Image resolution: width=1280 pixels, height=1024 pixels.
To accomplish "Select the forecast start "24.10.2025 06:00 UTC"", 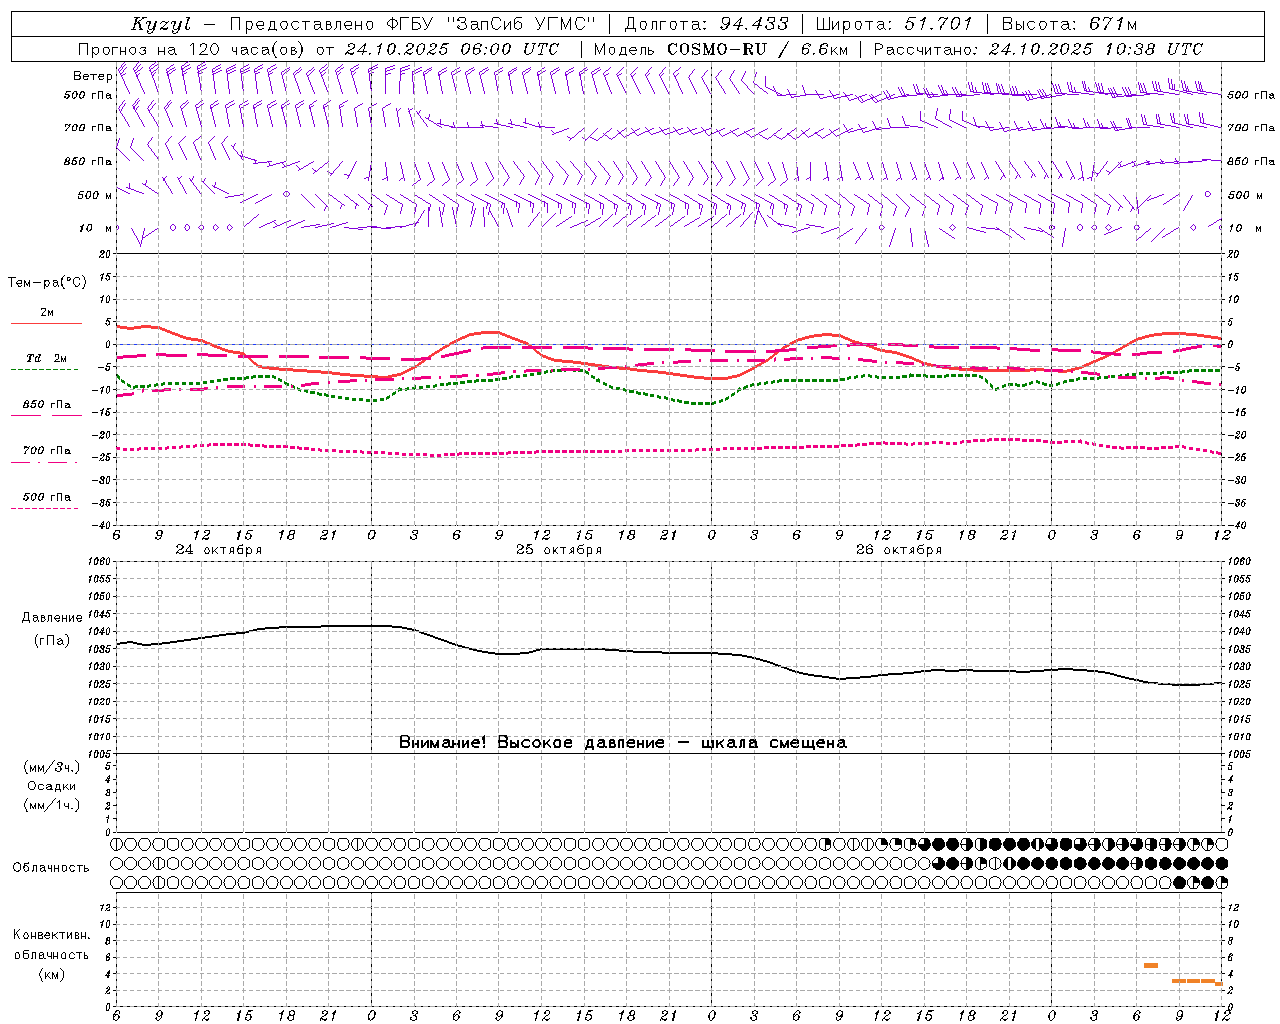I will click(x=452, y=49).
